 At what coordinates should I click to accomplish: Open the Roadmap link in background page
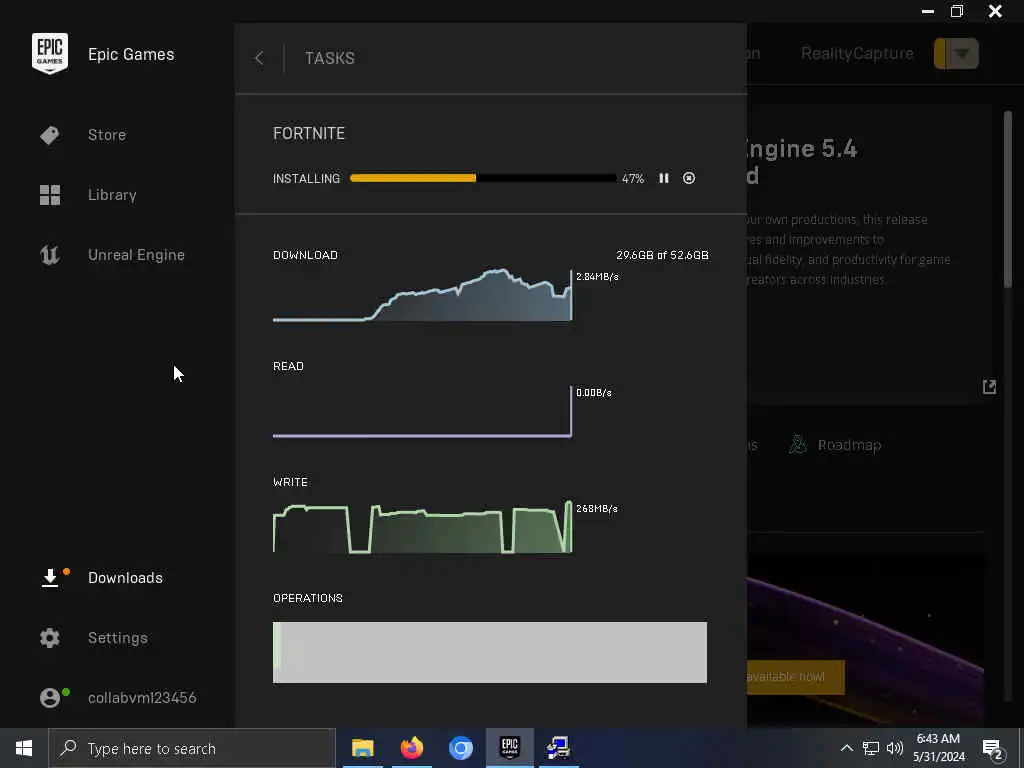[849, 445]
